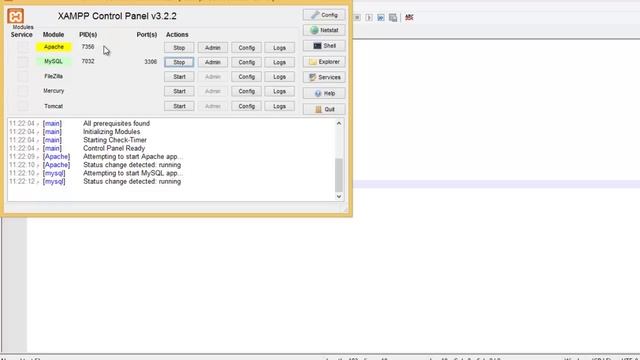Click the run-macro-multiple-times icon in editor toolbar
Image resolution: width=640 pixels, height=360 pixels.
tap(380, 18)
